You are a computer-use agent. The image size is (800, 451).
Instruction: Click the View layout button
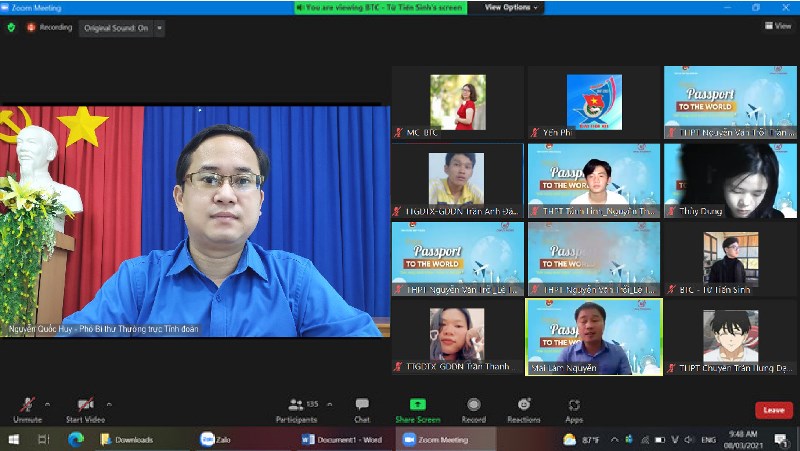pos(777,26)
